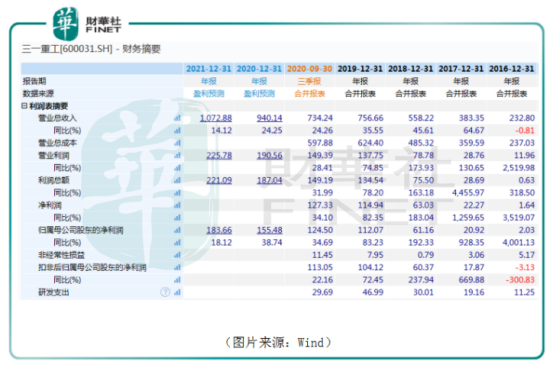This screenshot has height=369, width=554.
Task: Open forecast revenue link 940.14
Action: click(269, 118)
